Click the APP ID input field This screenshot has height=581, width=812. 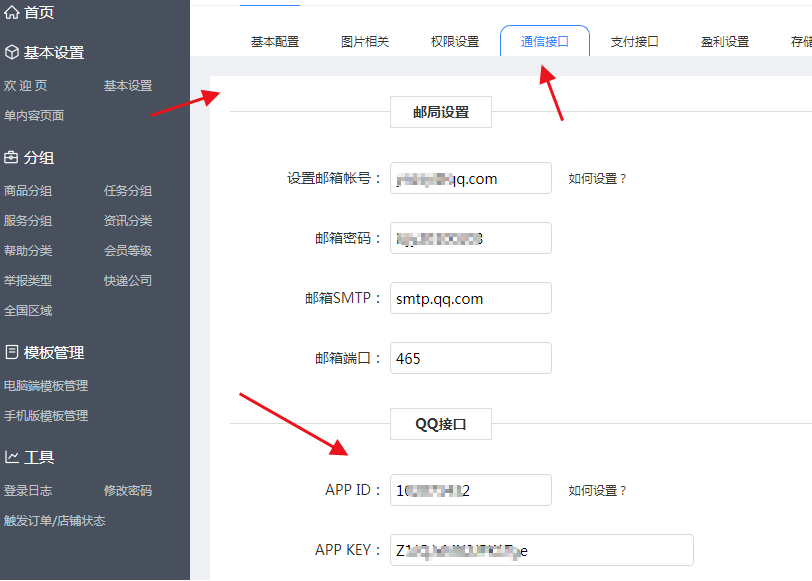click(x=471, y=490)
